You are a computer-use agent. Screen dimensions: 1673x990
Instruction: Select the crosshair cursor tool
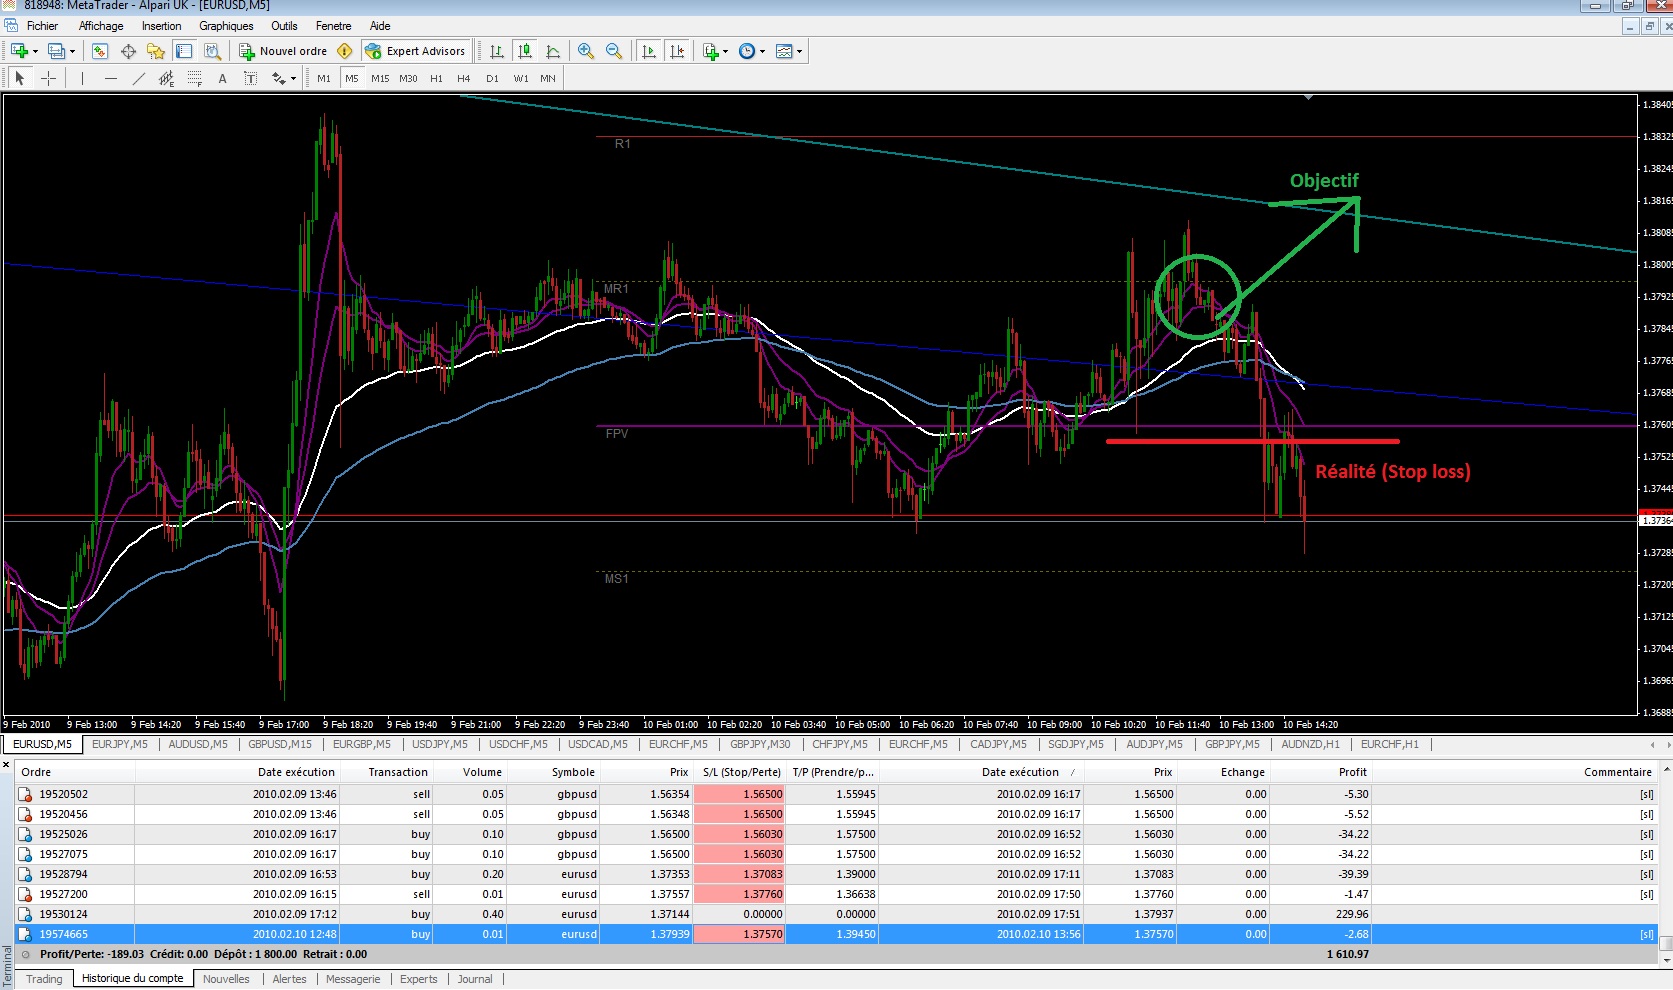[48, 78]
